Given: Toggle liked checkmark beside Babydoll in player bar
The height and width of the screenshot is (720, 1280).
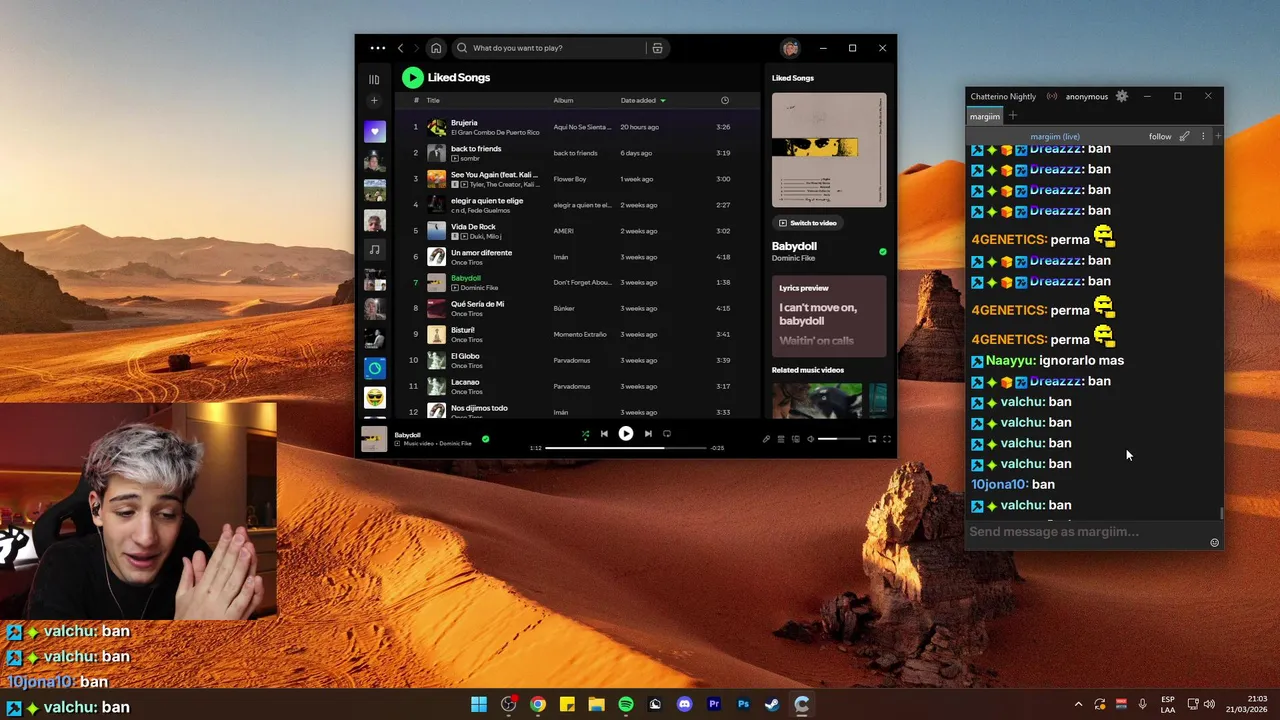Looking at the screenshot, I should (x=485, y=439).
